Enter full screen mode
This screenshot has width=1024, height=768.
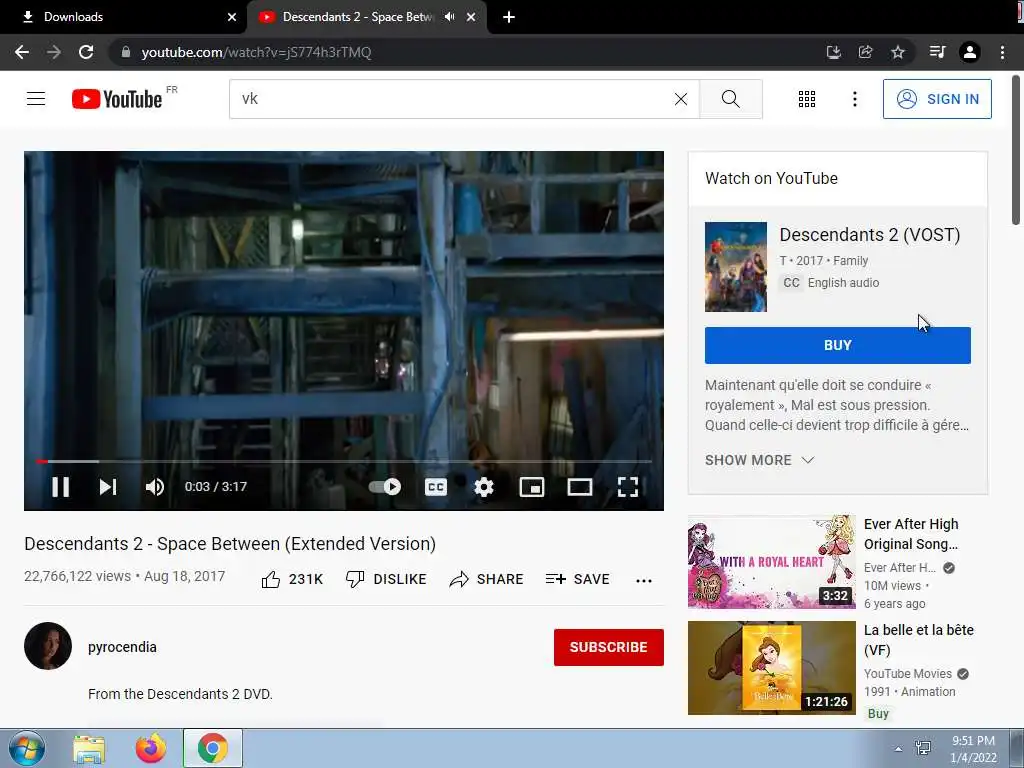pyautogui.click(x=628, y=487)
